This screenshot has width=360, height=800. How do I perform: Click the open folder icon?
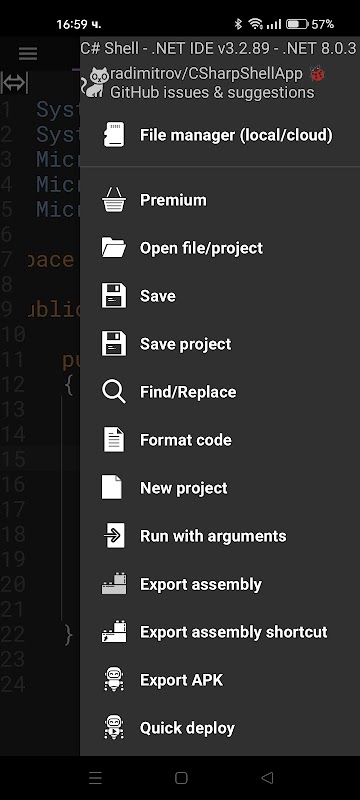[x=114, y=248]
